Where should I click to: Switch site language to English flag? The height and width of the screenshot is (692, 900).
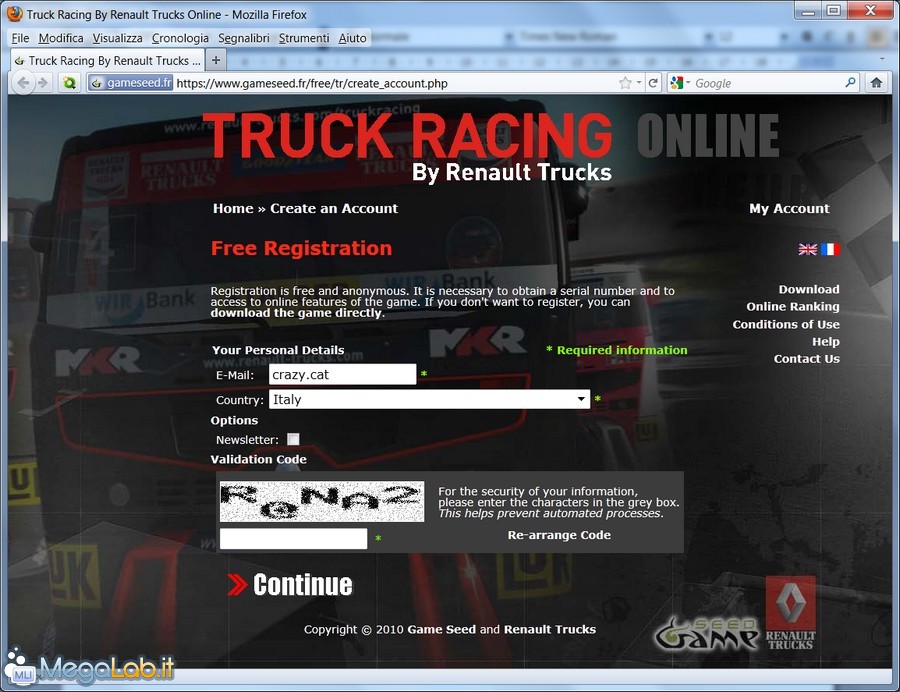tap(808, 249)
